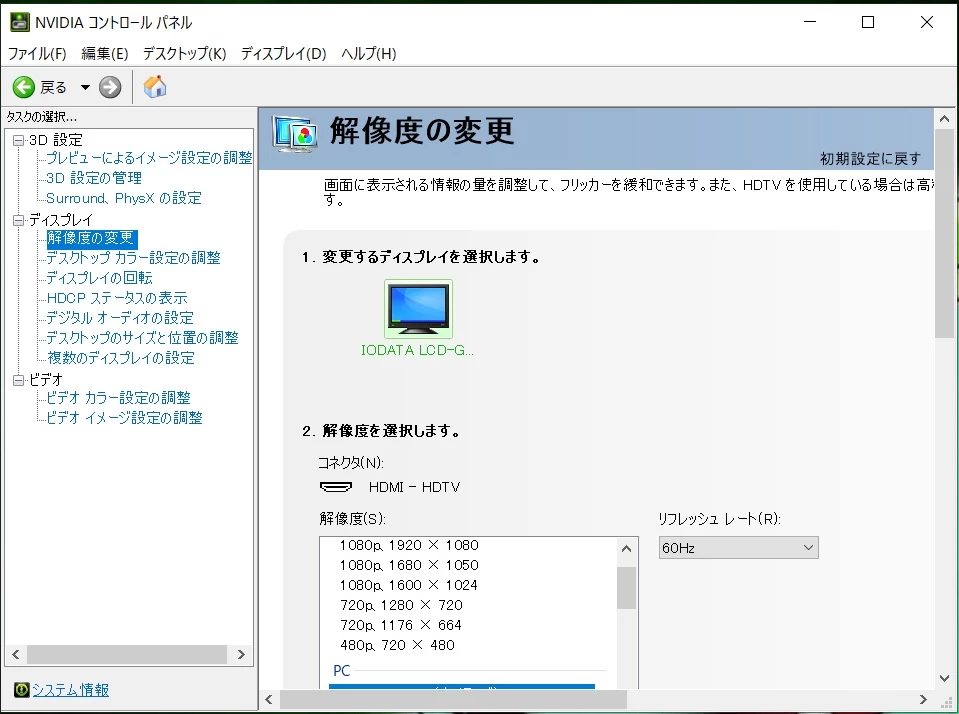Select resolution 720p, 1176 × 664
959x714 pixels.
[401, 625]
